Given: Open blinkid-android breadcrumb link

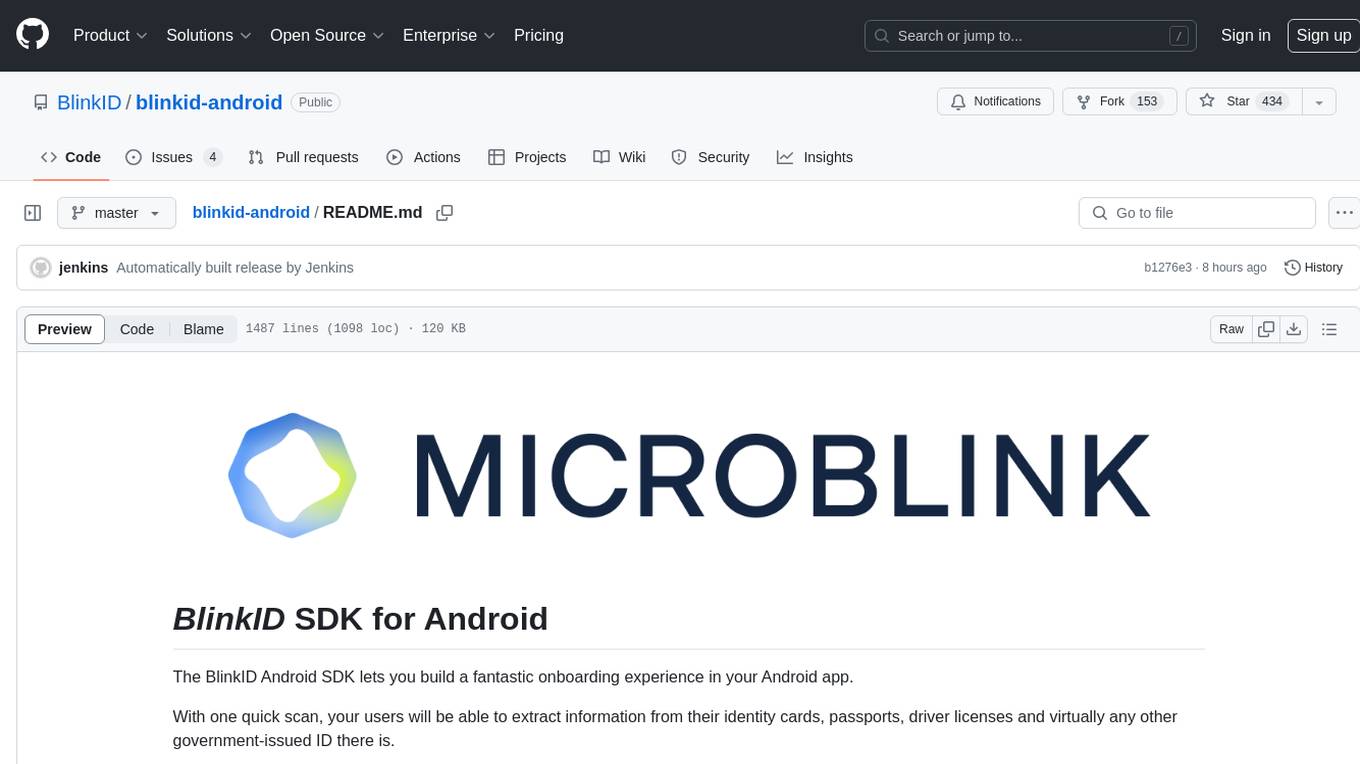Looking at the screenshot, I should (251, 213).
